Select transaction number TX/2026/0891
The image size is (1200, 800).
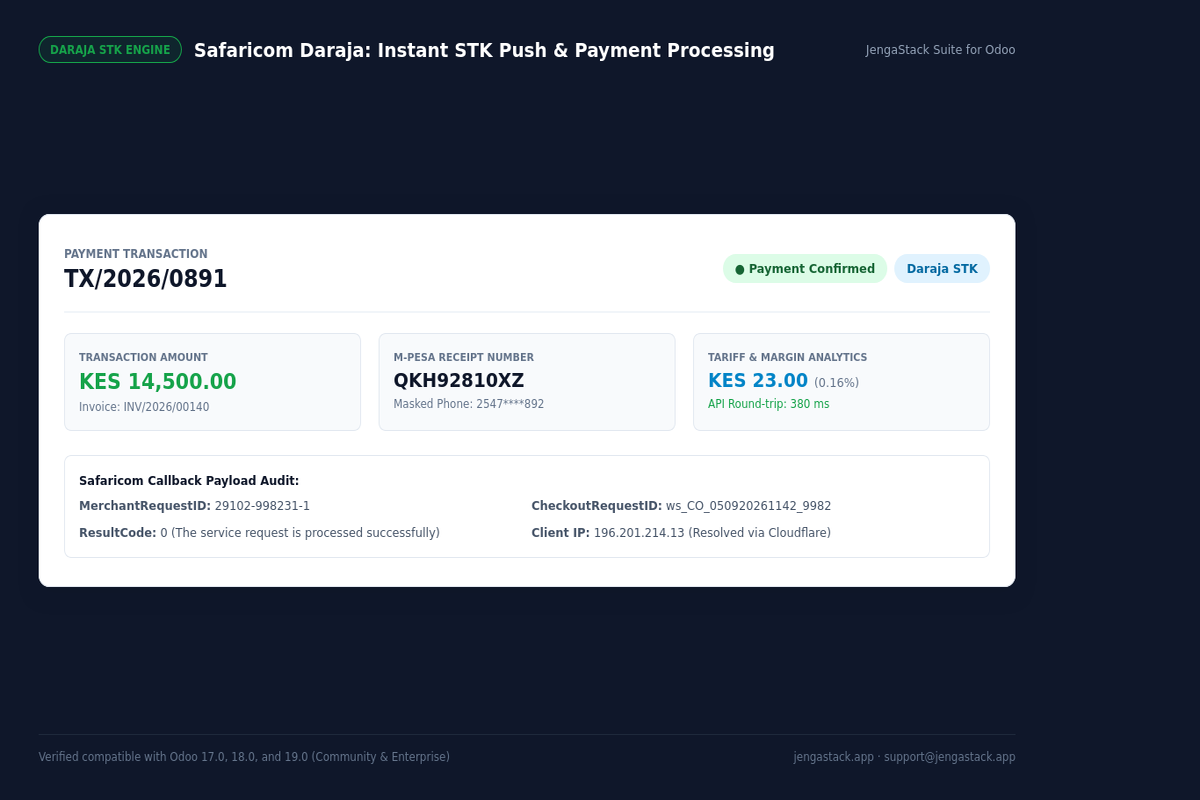coord(146,279)
